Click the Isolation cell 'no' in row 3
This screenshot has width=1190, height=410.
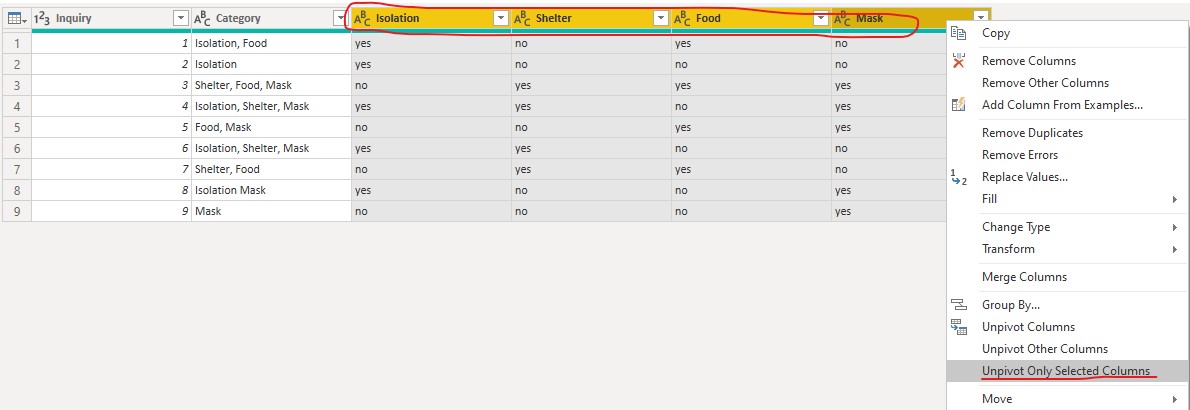[x=431, y=86]
